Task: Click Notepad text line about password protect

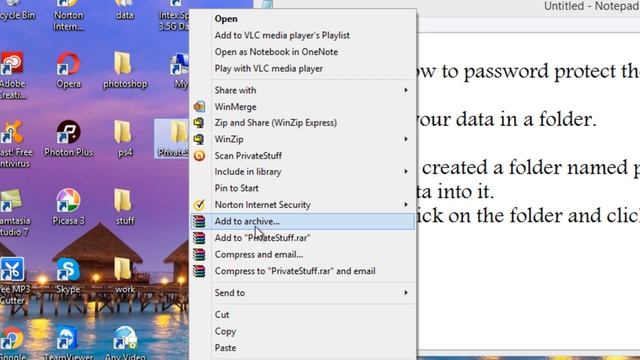Action: click(x=528, y=71)
